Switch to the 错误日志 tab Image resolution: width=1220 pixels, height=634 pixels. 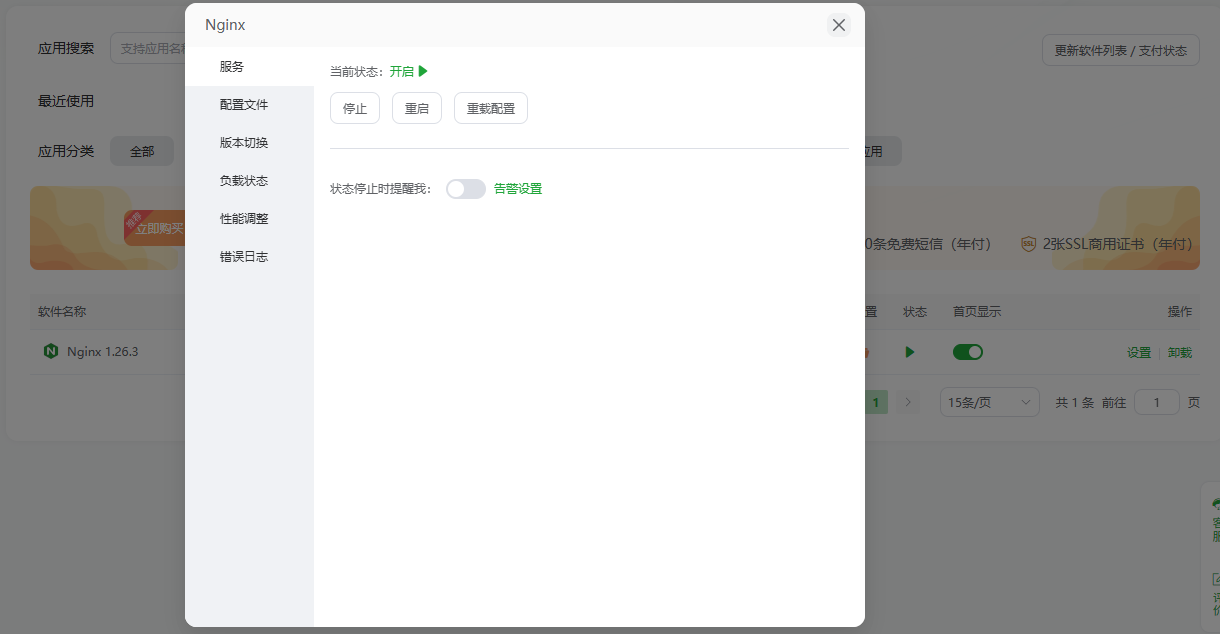242,256
